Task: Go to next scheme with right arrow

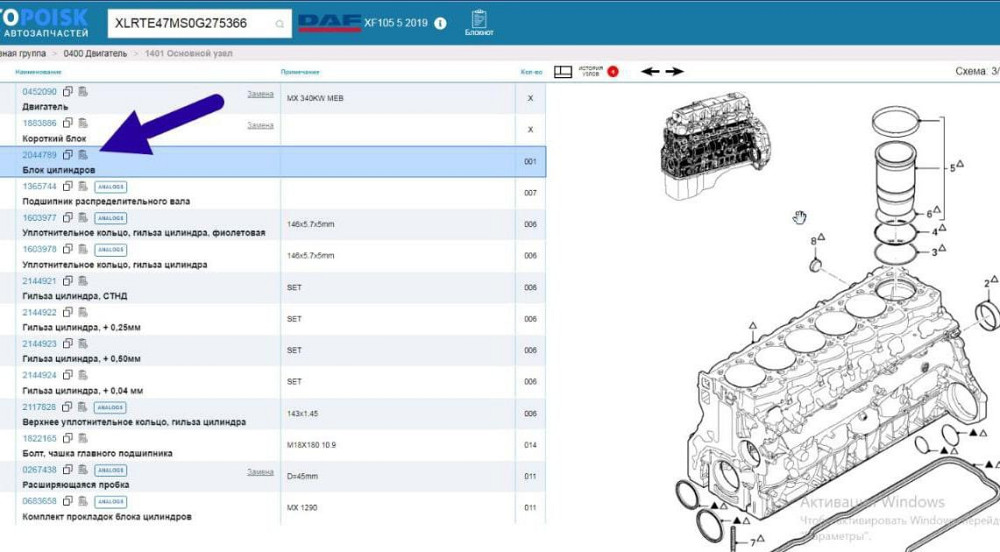Action: tap(676, 72)
